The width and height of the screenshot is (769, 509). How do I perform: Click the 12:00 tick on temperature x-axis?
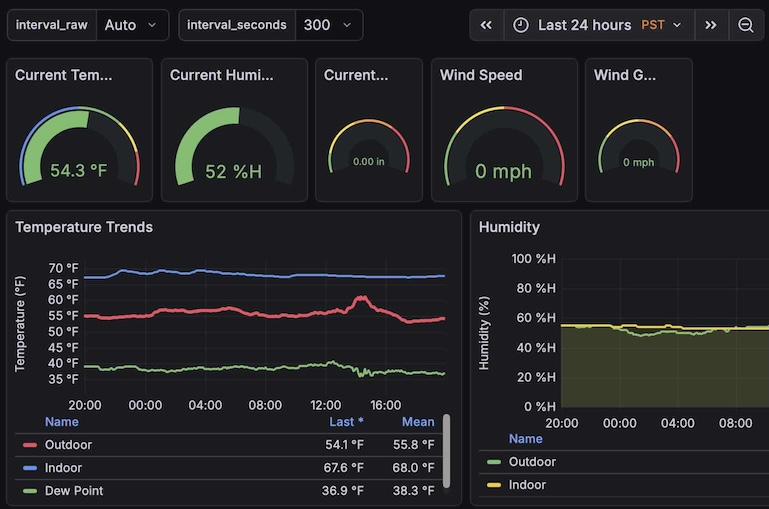point(326,405)
